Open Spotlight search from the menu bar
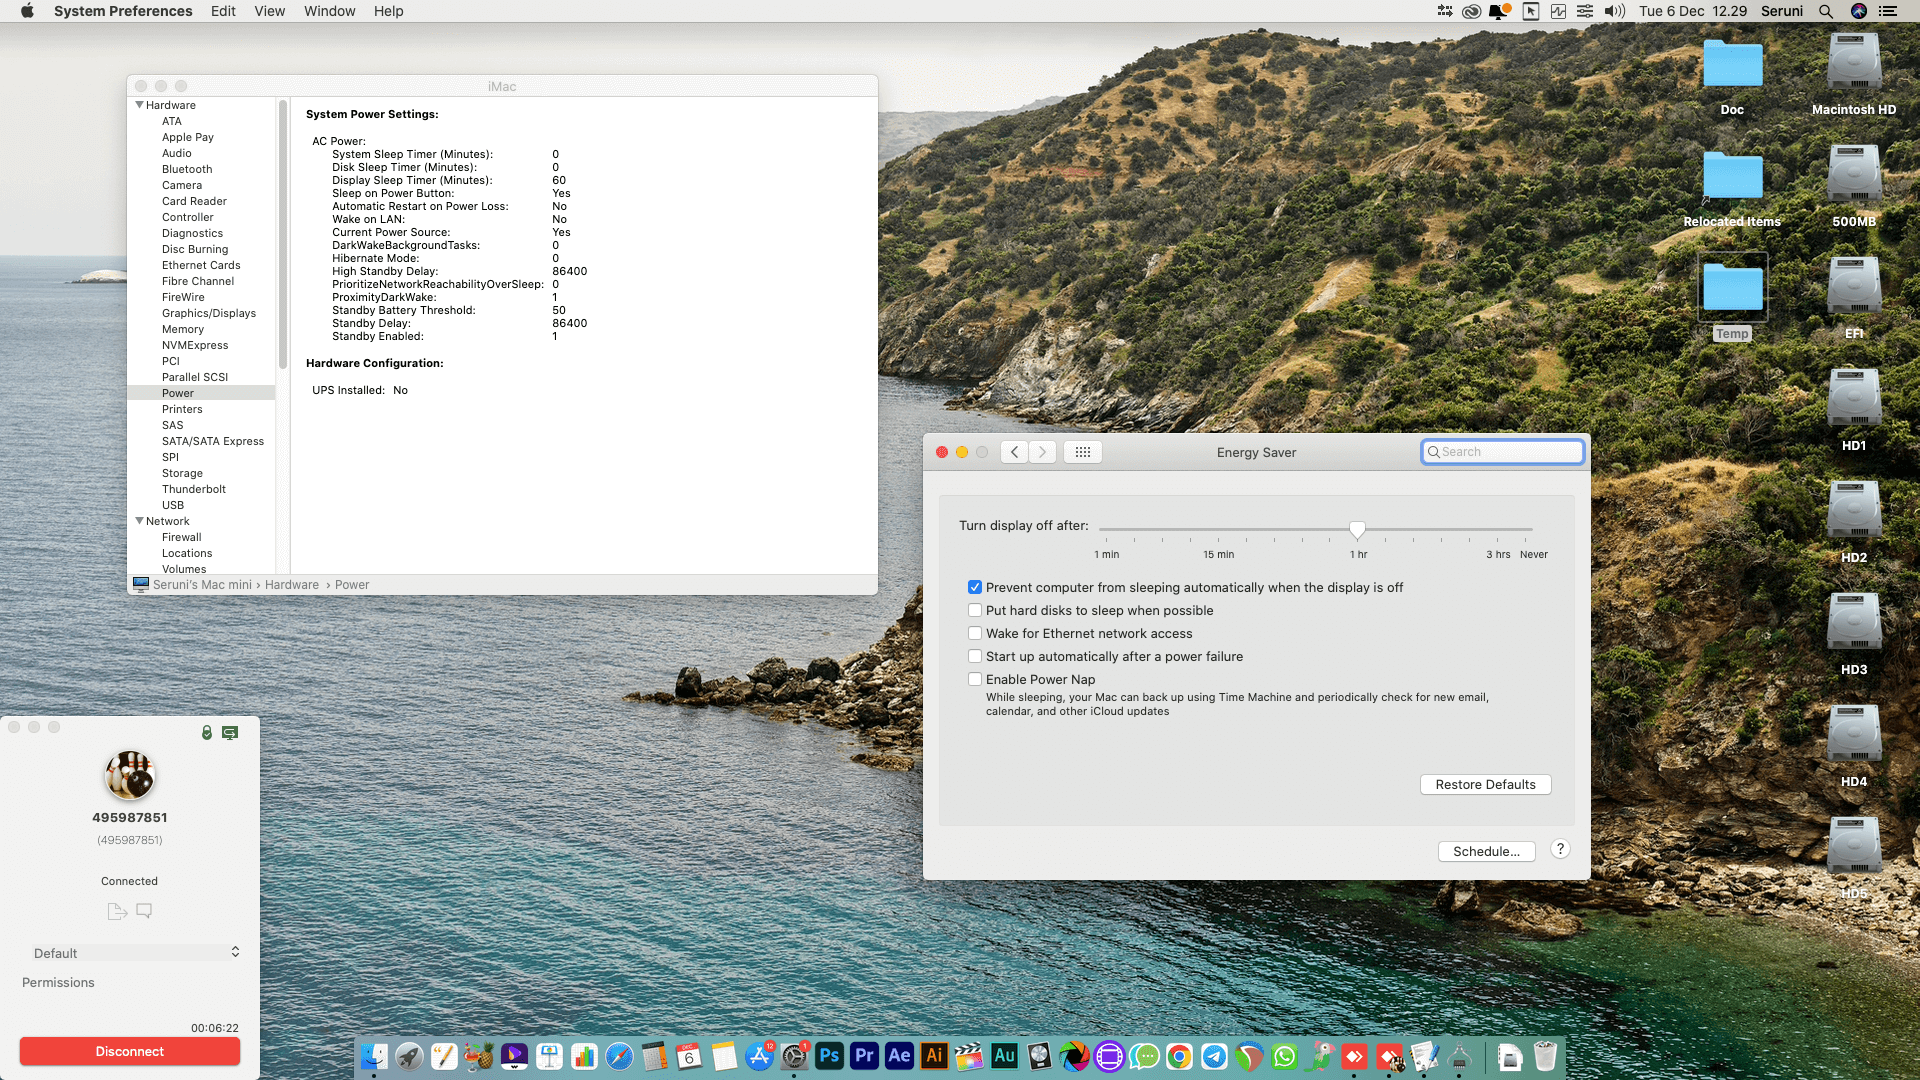The image size is (1920, 1080). (x=1825, y=11)
